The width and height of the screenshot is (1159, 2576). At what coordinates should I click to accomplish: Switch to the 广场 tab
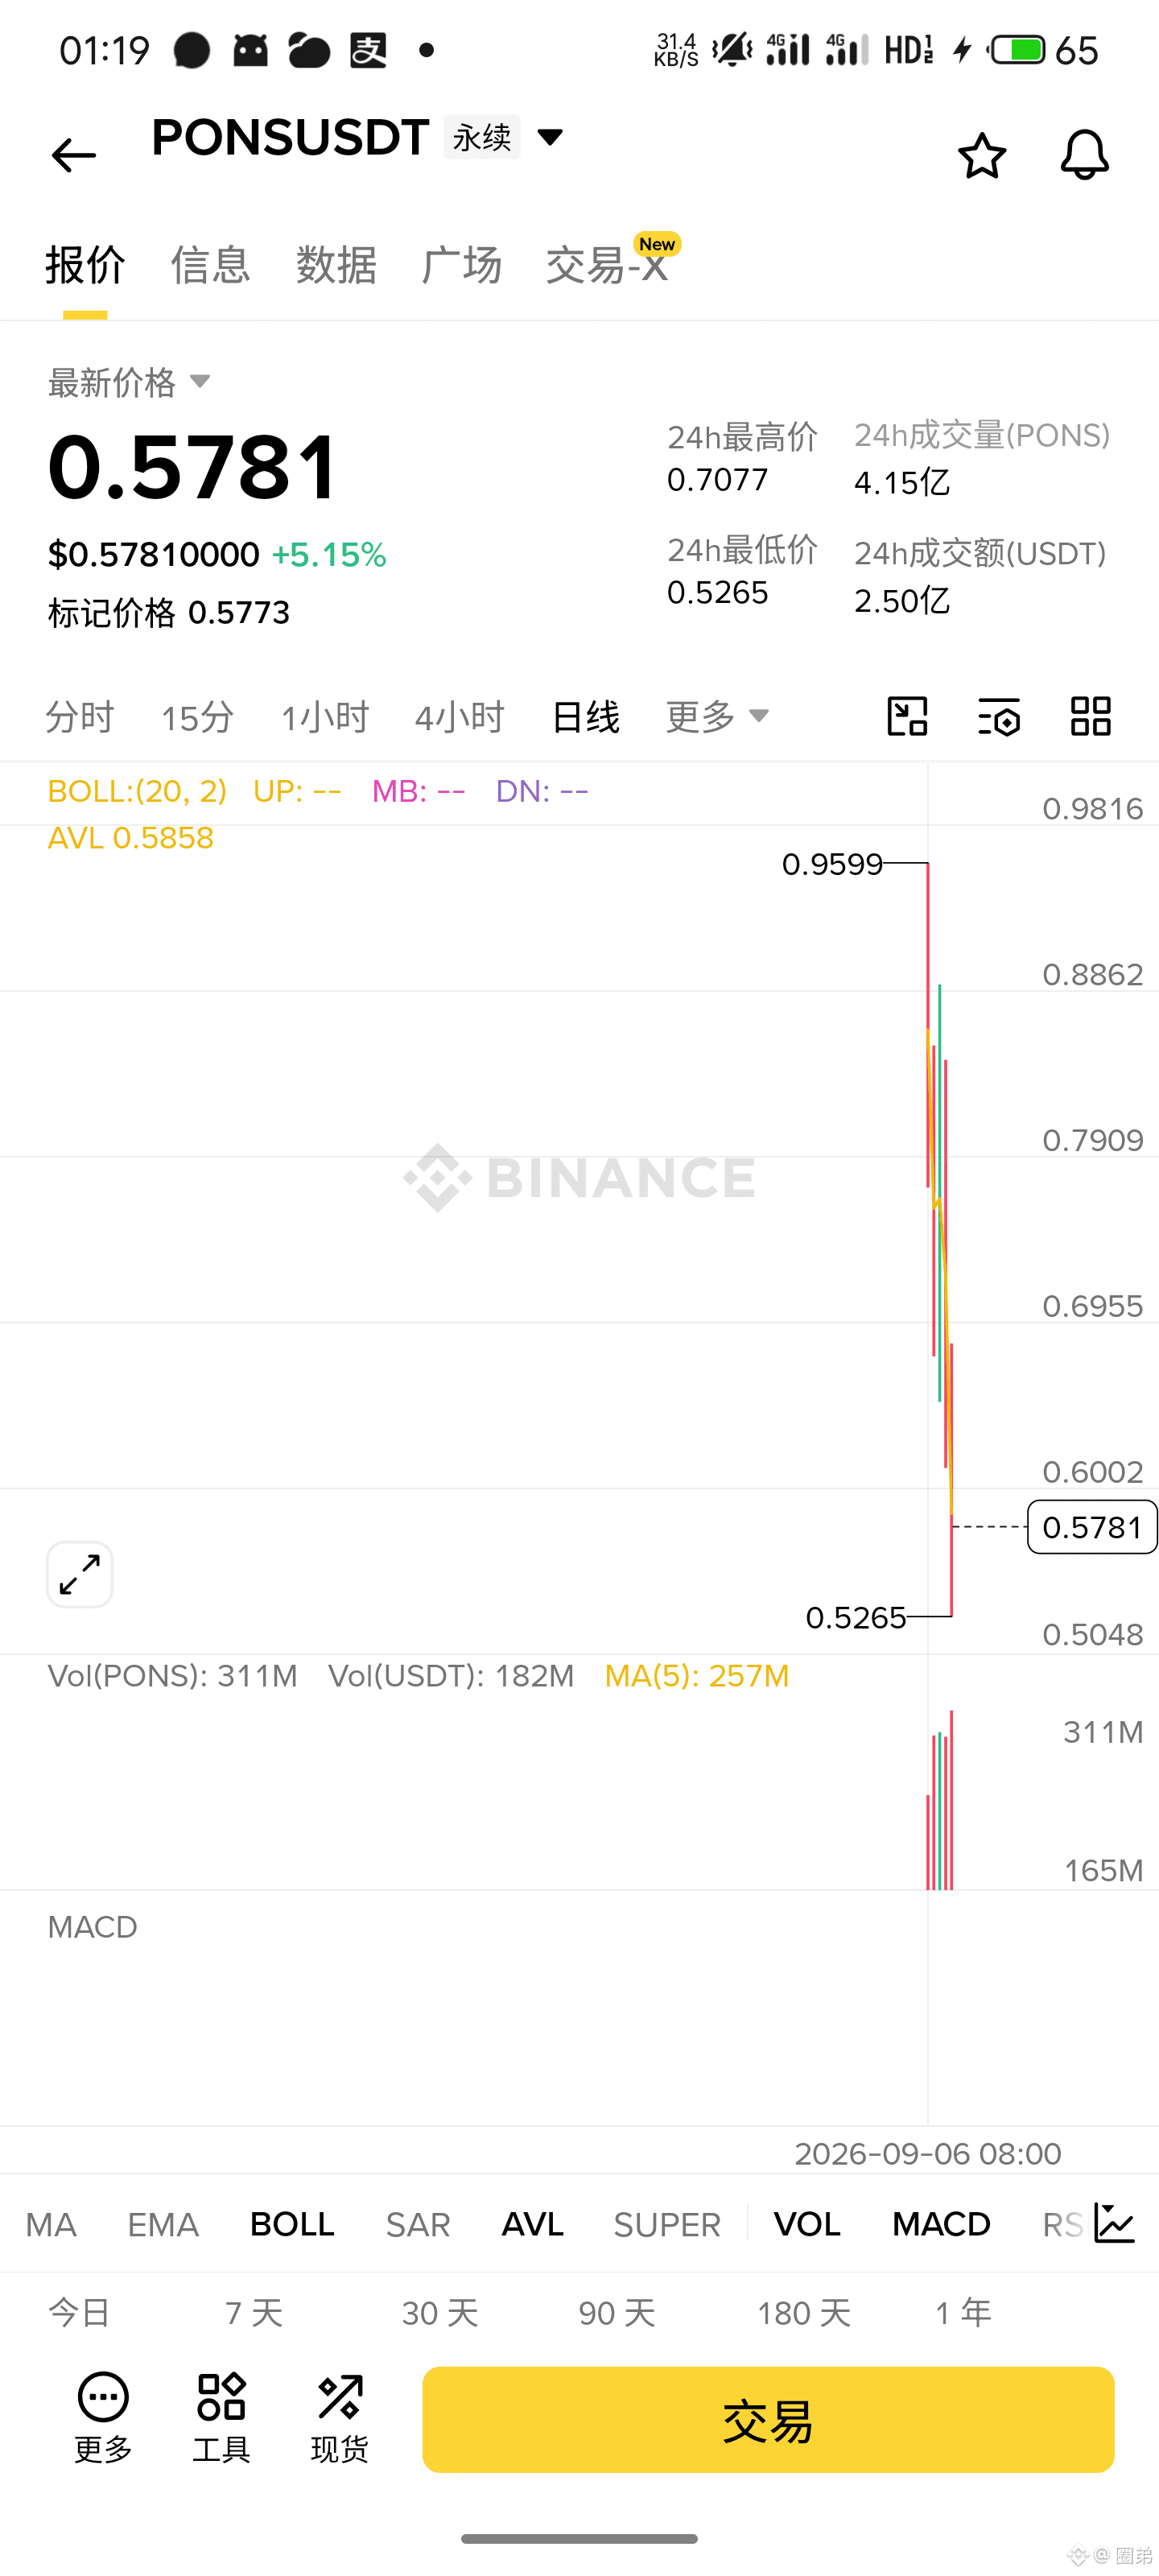461,265
